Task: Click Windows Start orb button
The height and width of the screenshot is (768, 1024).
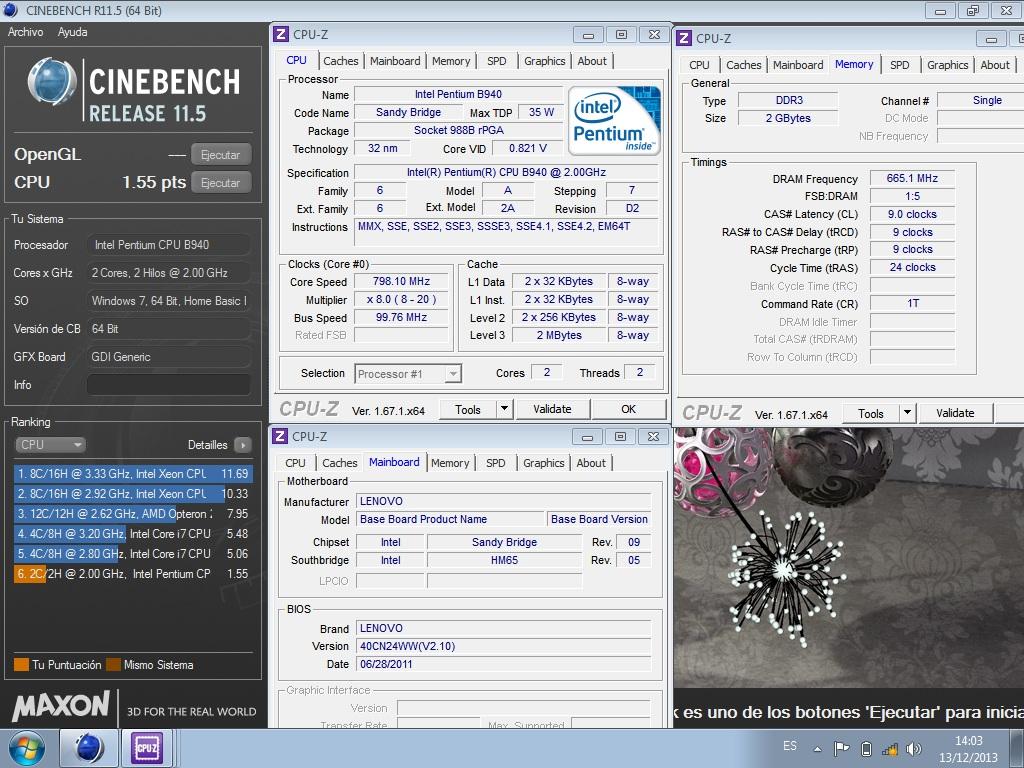Action: pos(27,748)
